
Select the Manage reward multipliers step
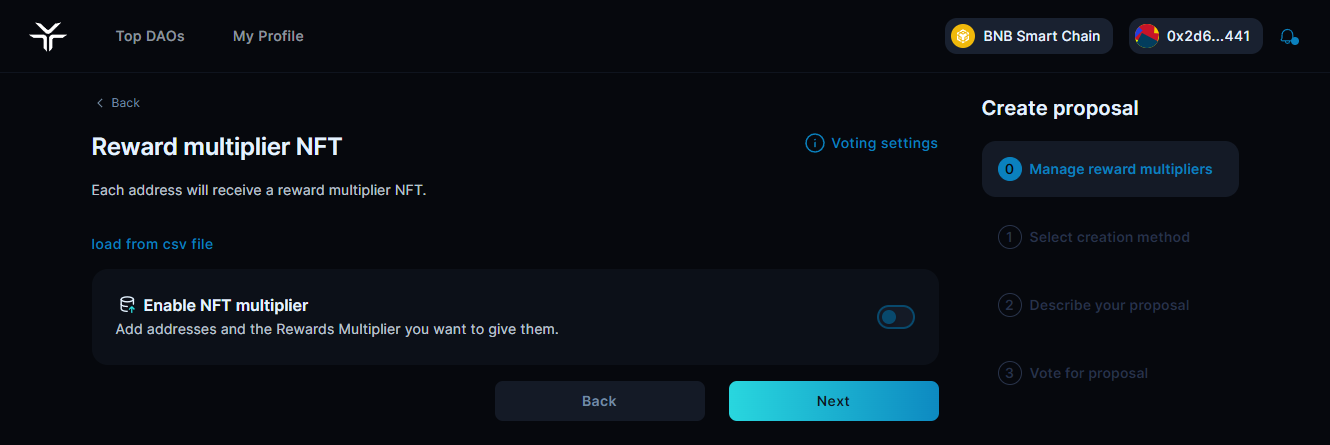1120,169
